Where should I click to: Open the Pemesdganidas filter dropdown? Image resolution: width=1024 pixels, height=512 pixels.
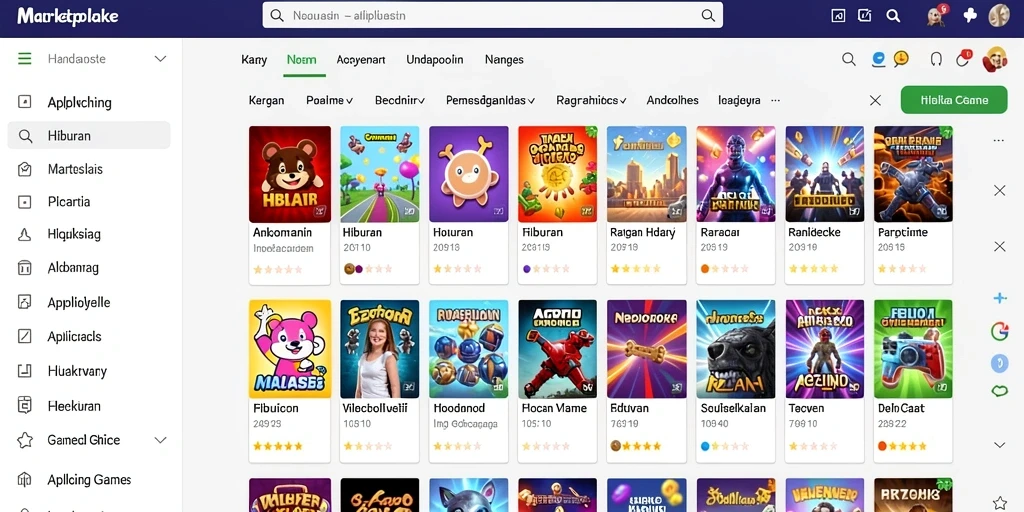[x=490, y=101]
